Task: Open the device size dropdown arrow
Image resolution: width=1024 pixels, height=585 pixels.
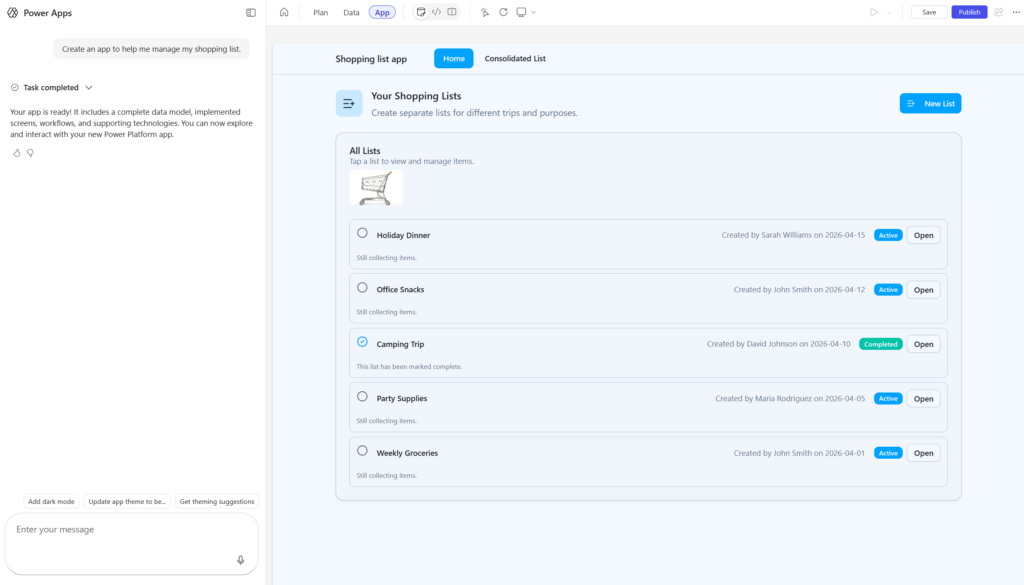Action: tap(534, 12)
